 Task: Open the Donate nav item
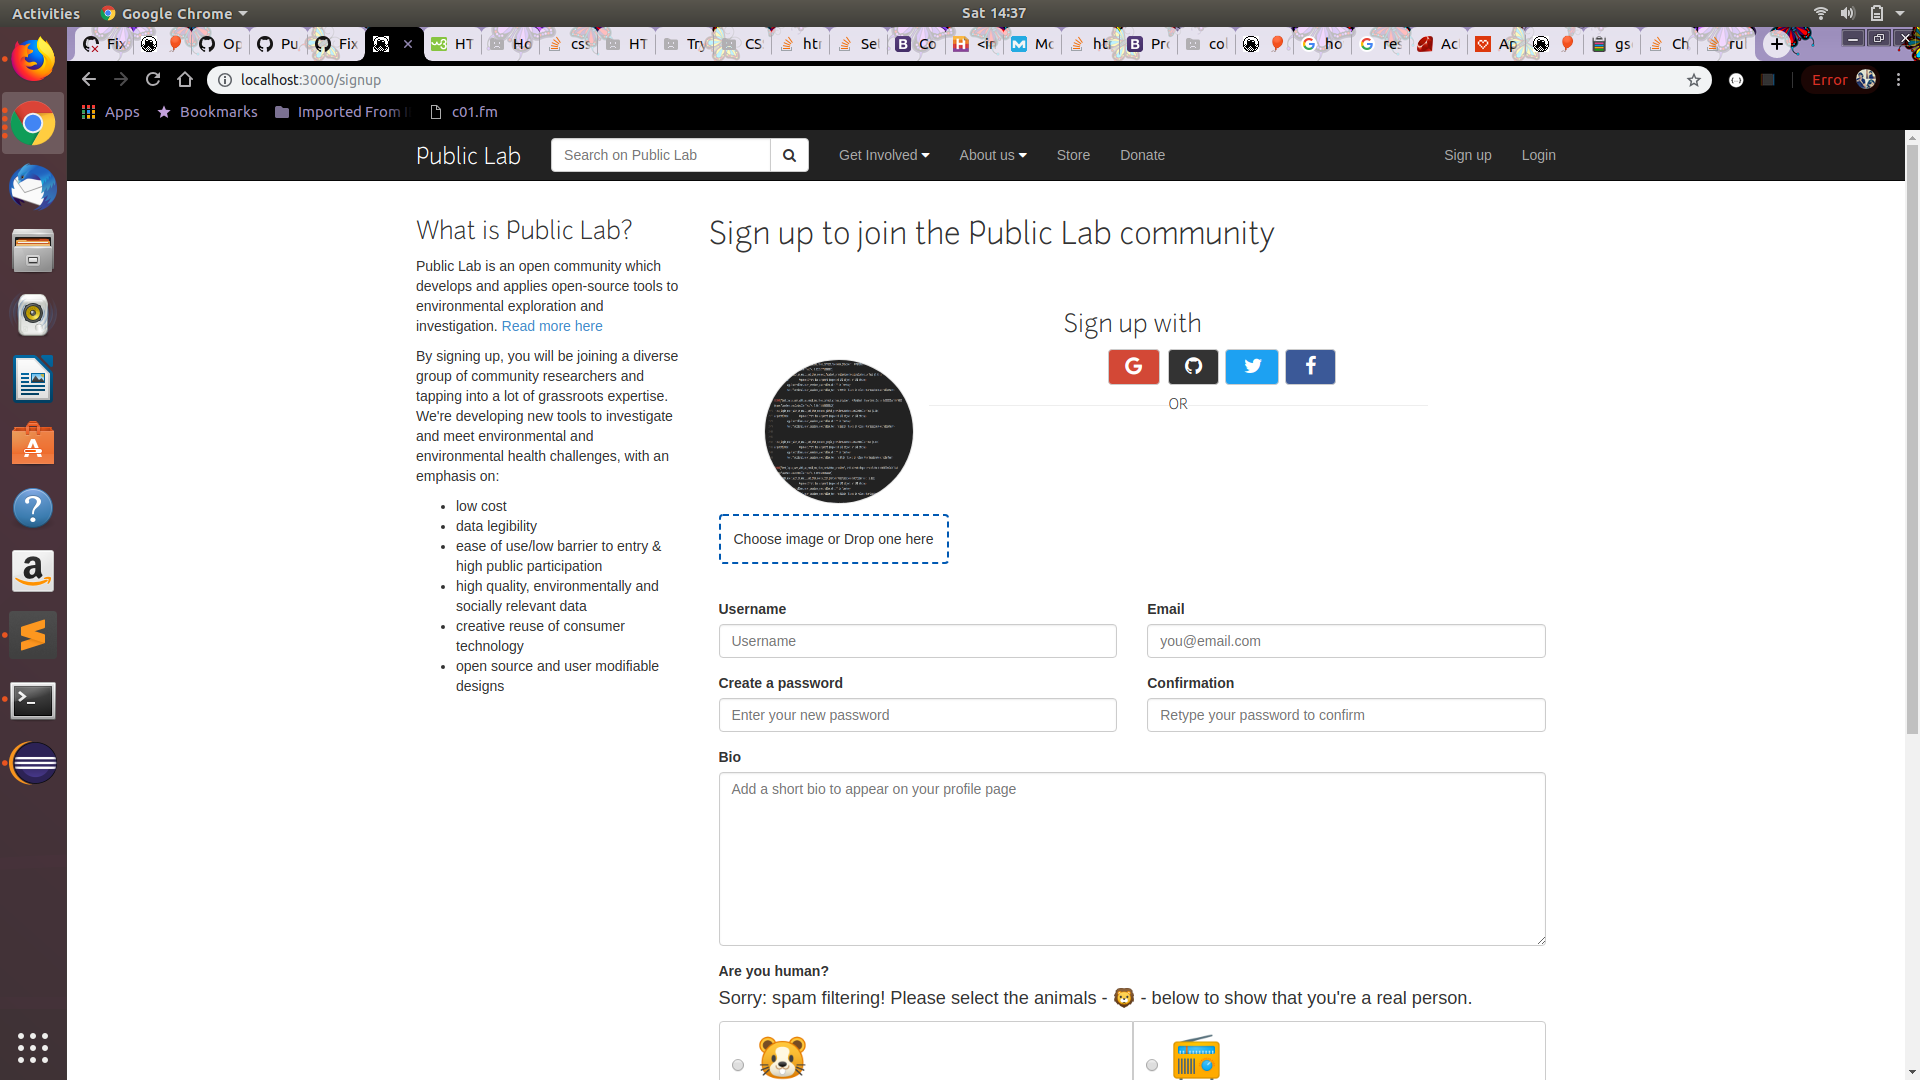click(1142, 155)
